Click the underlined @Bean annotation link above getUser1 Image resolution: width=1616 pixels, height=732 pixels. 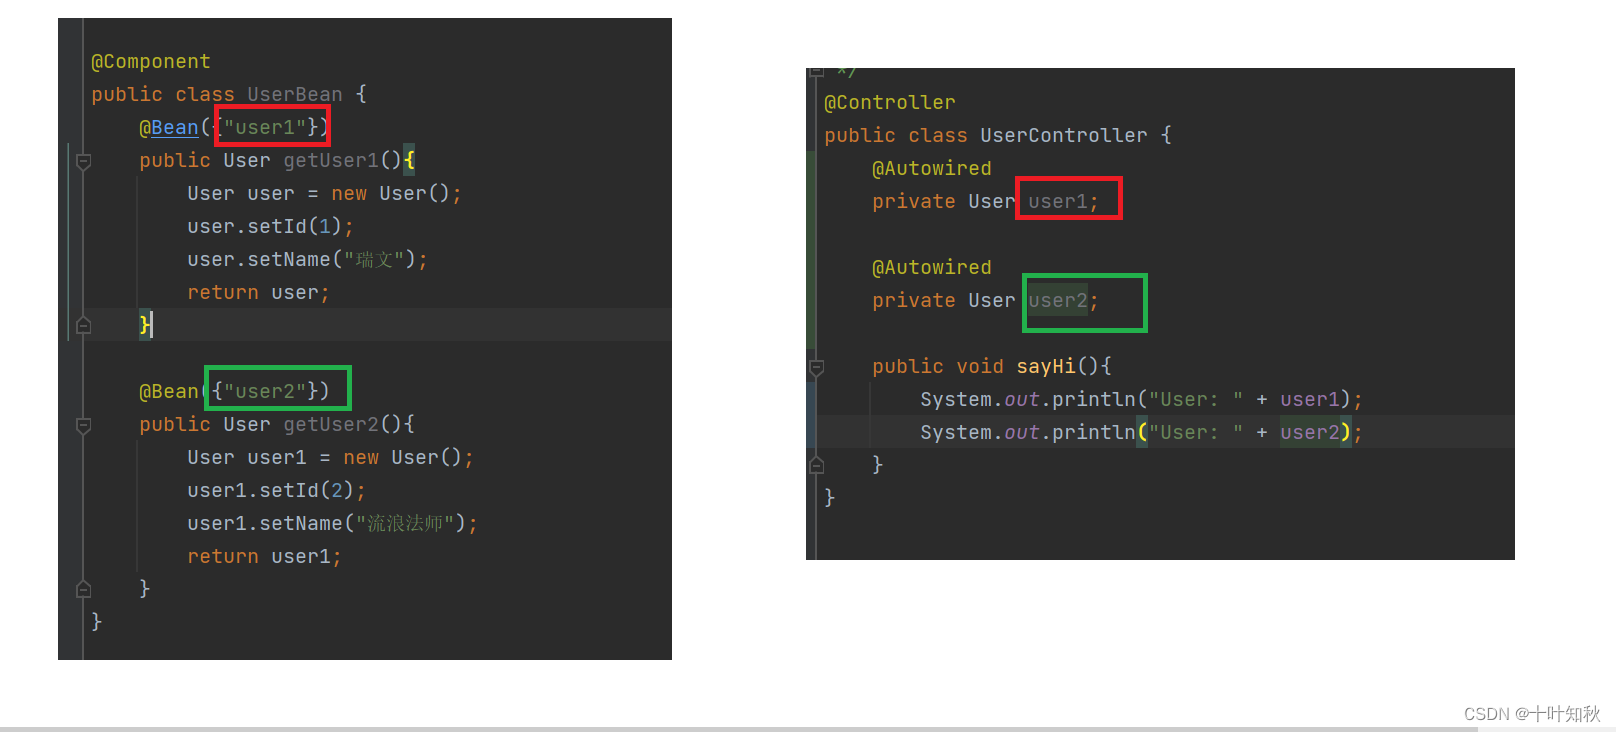(x=169, y=128)
